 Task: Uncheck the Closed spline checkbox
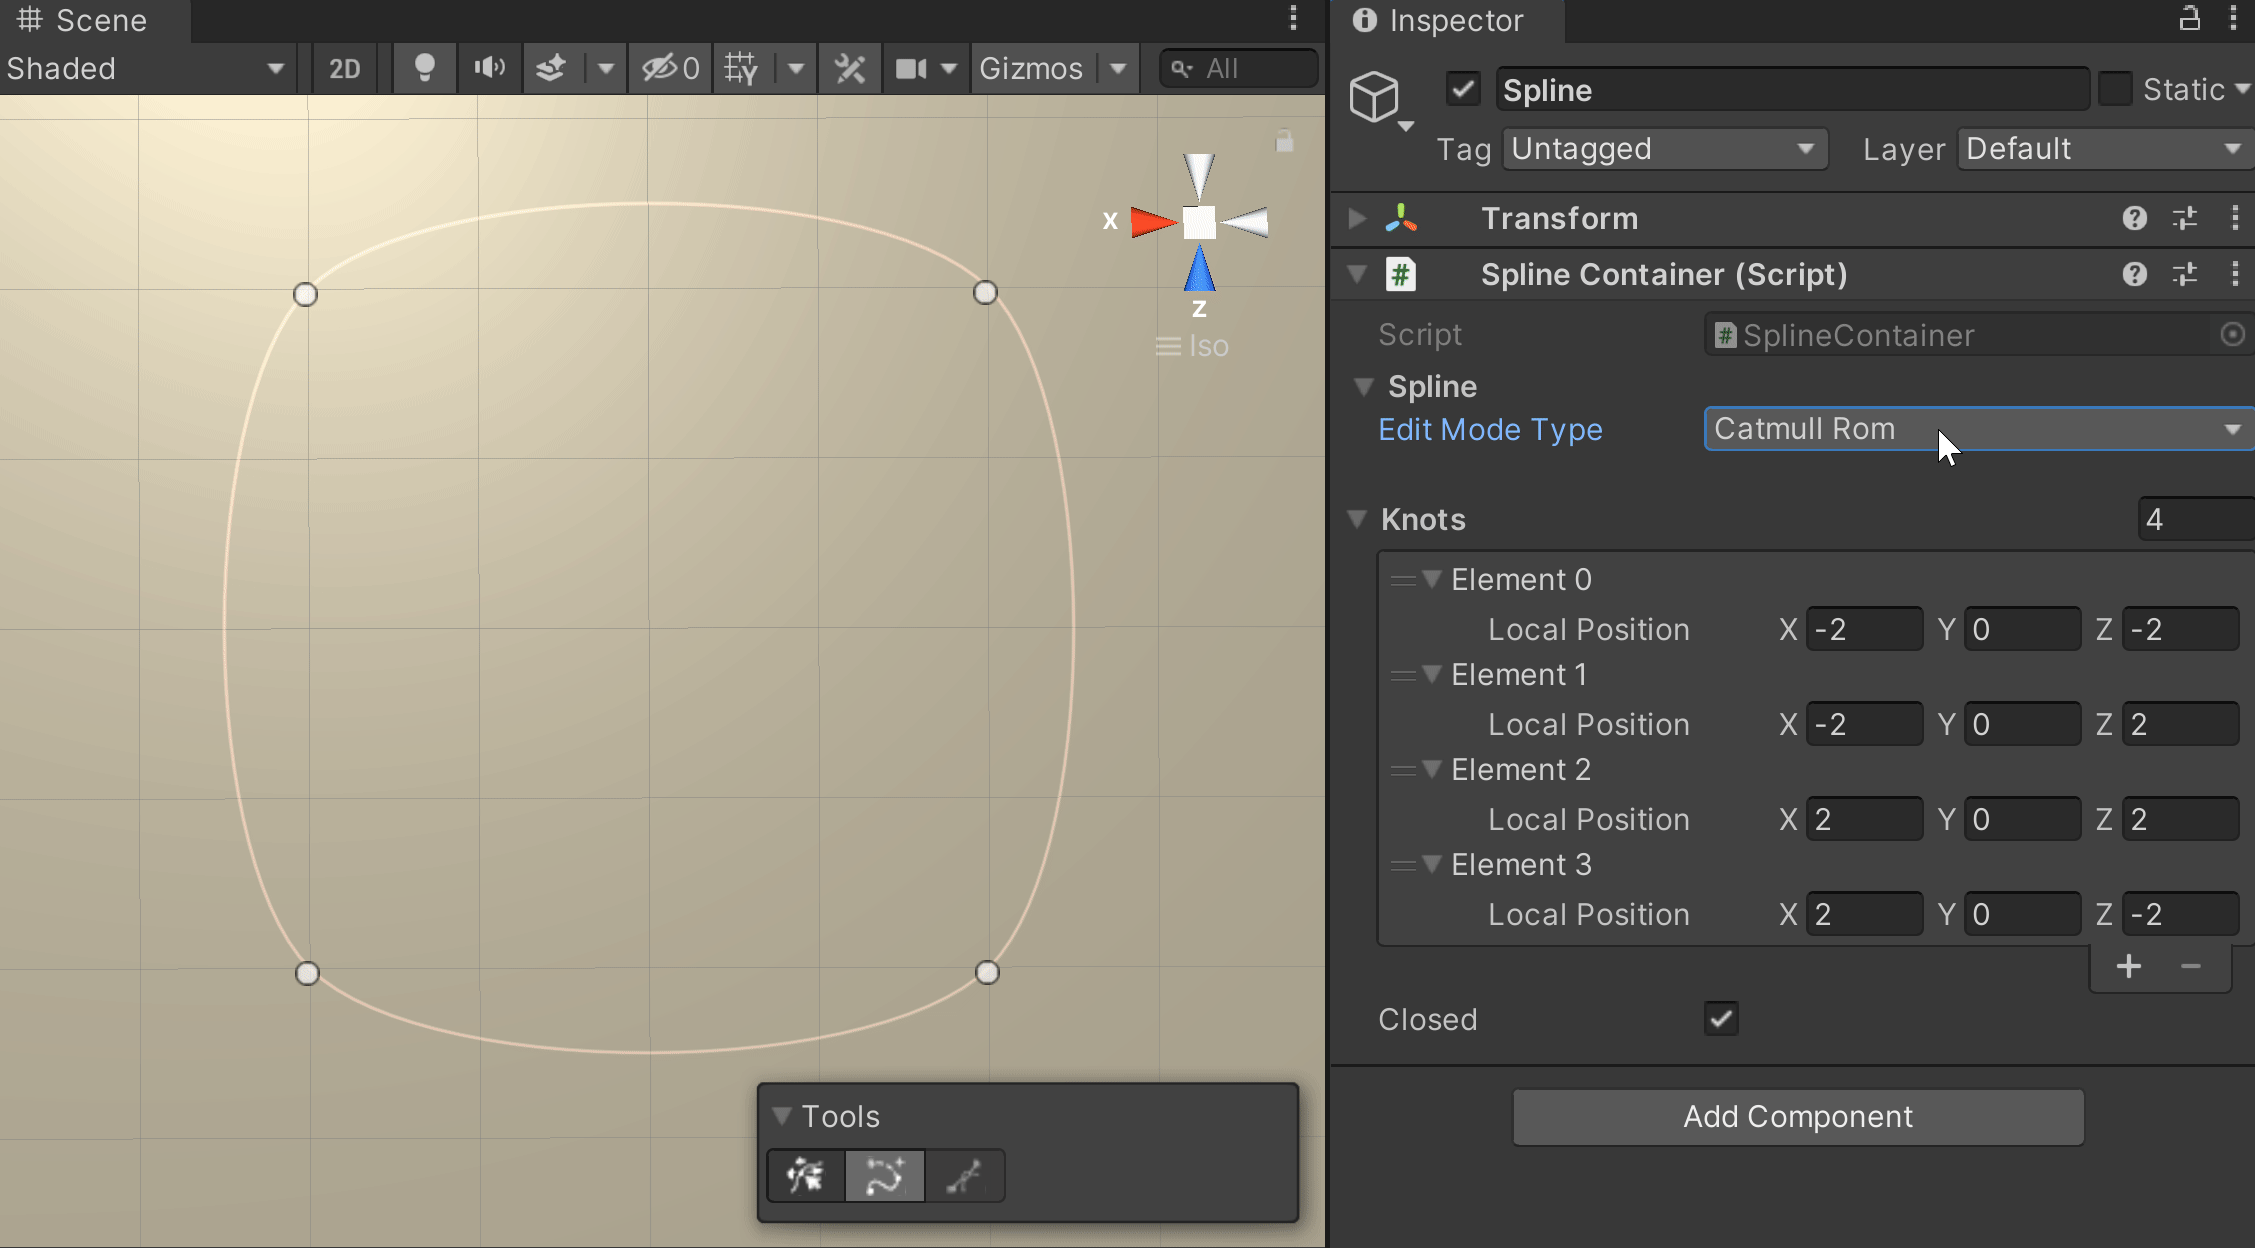coord(1721,1019)
